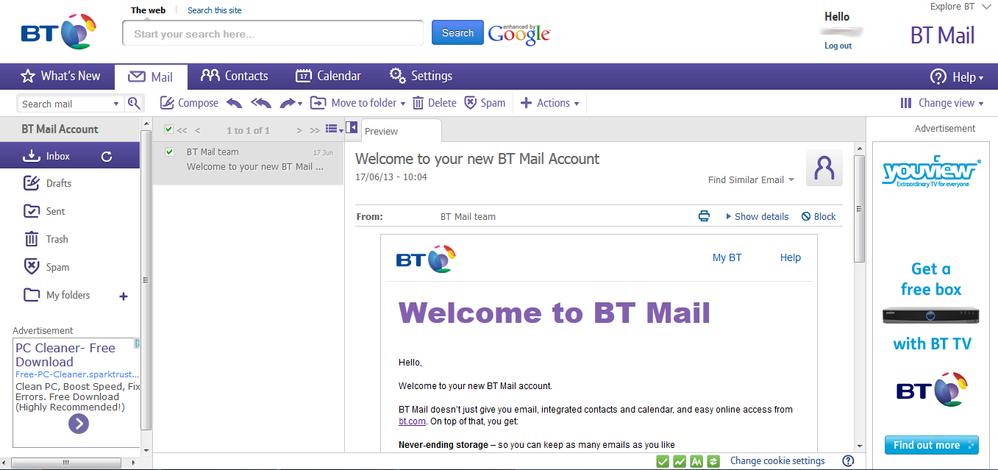The height and width of the screenshot is (470, 998).
Task: Click the magnifier search mail icon
Action: tap(134, 104)
